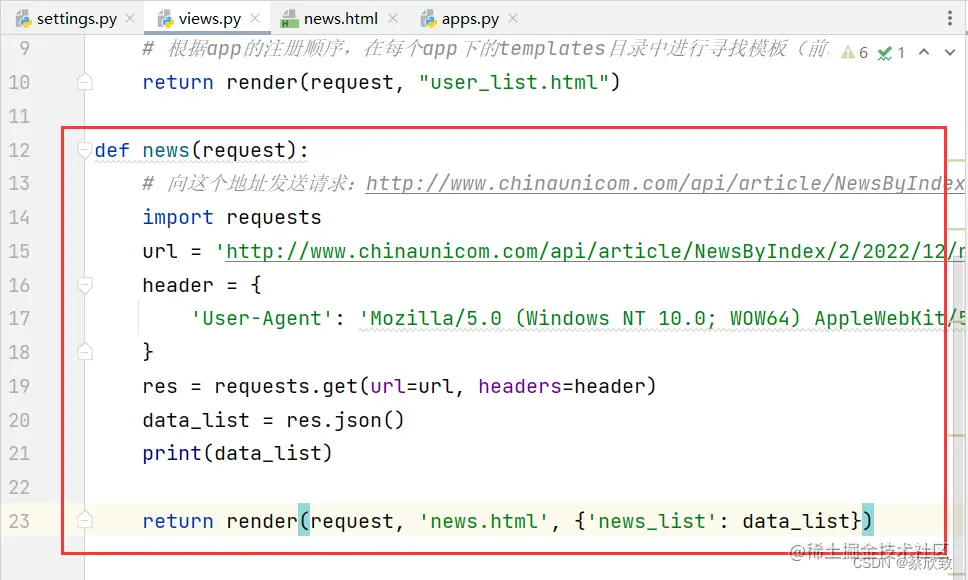Viewport: 968px width, 580px height.
Task: Click the HTML file icon on news.html tab
Action: [x=288, y=19]
